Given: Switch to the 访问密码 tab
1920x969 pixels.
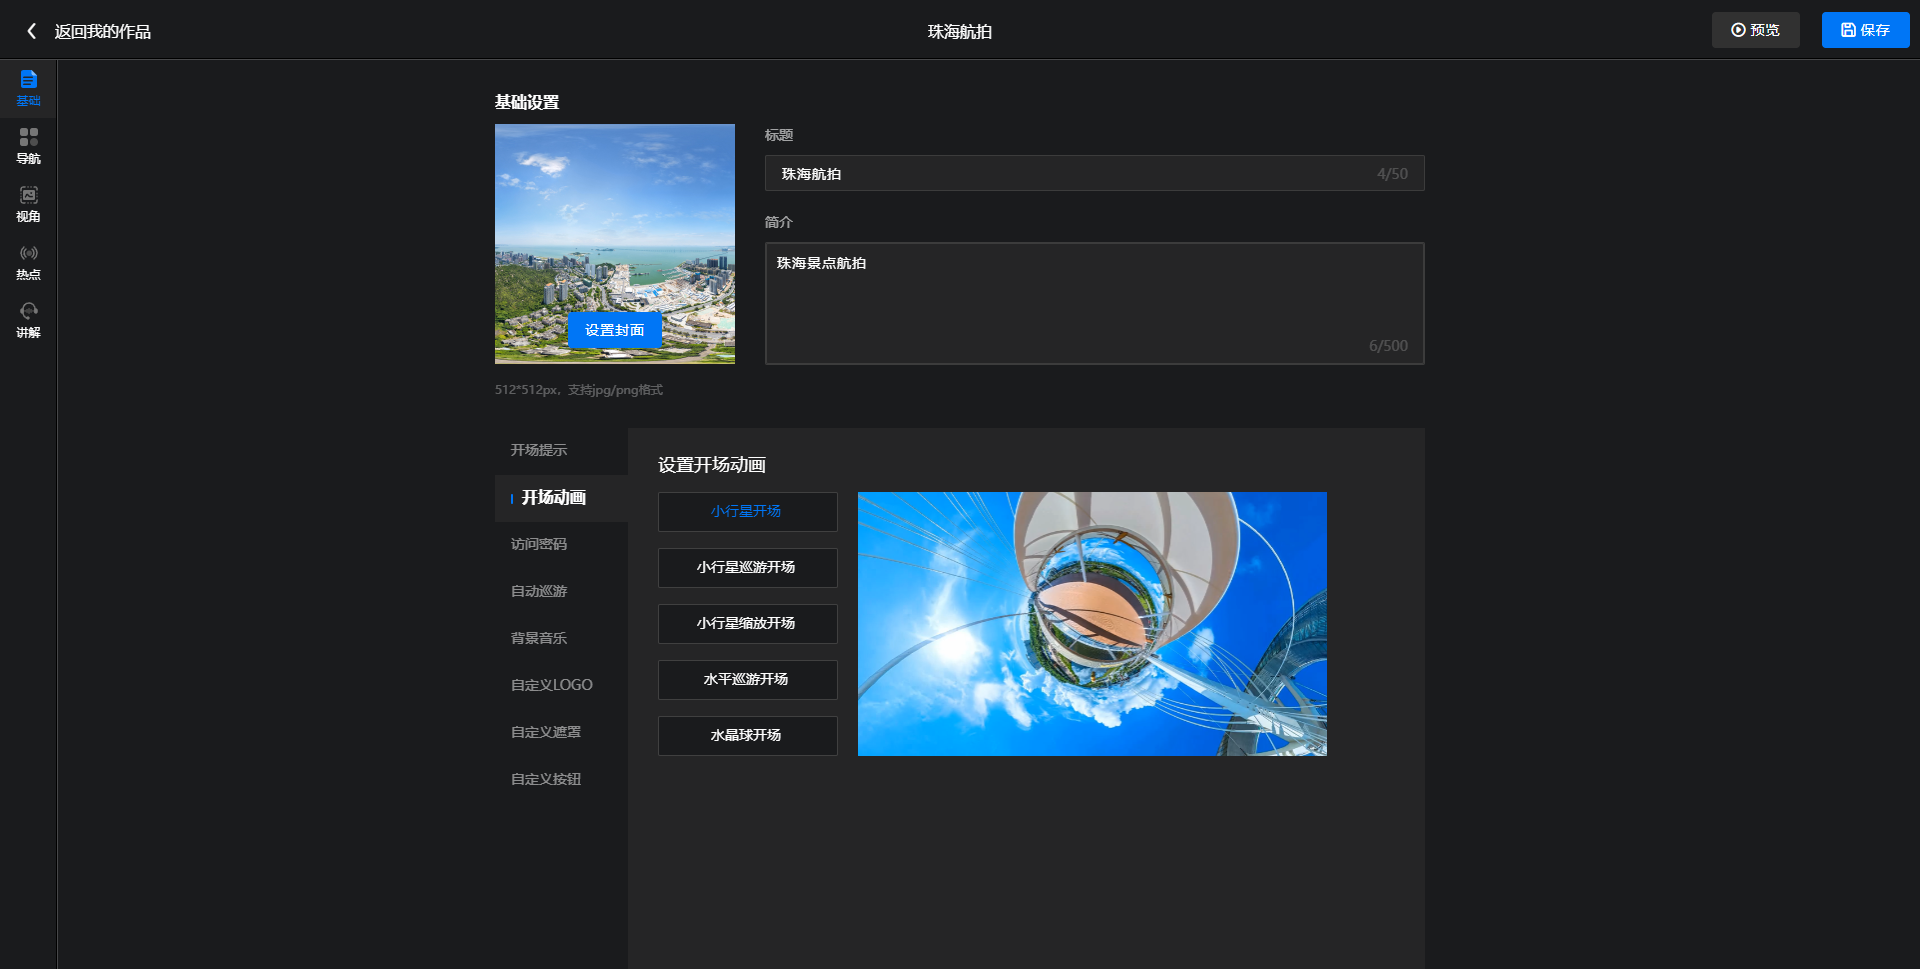Looking at the screenshot, I should click(539, 544).
